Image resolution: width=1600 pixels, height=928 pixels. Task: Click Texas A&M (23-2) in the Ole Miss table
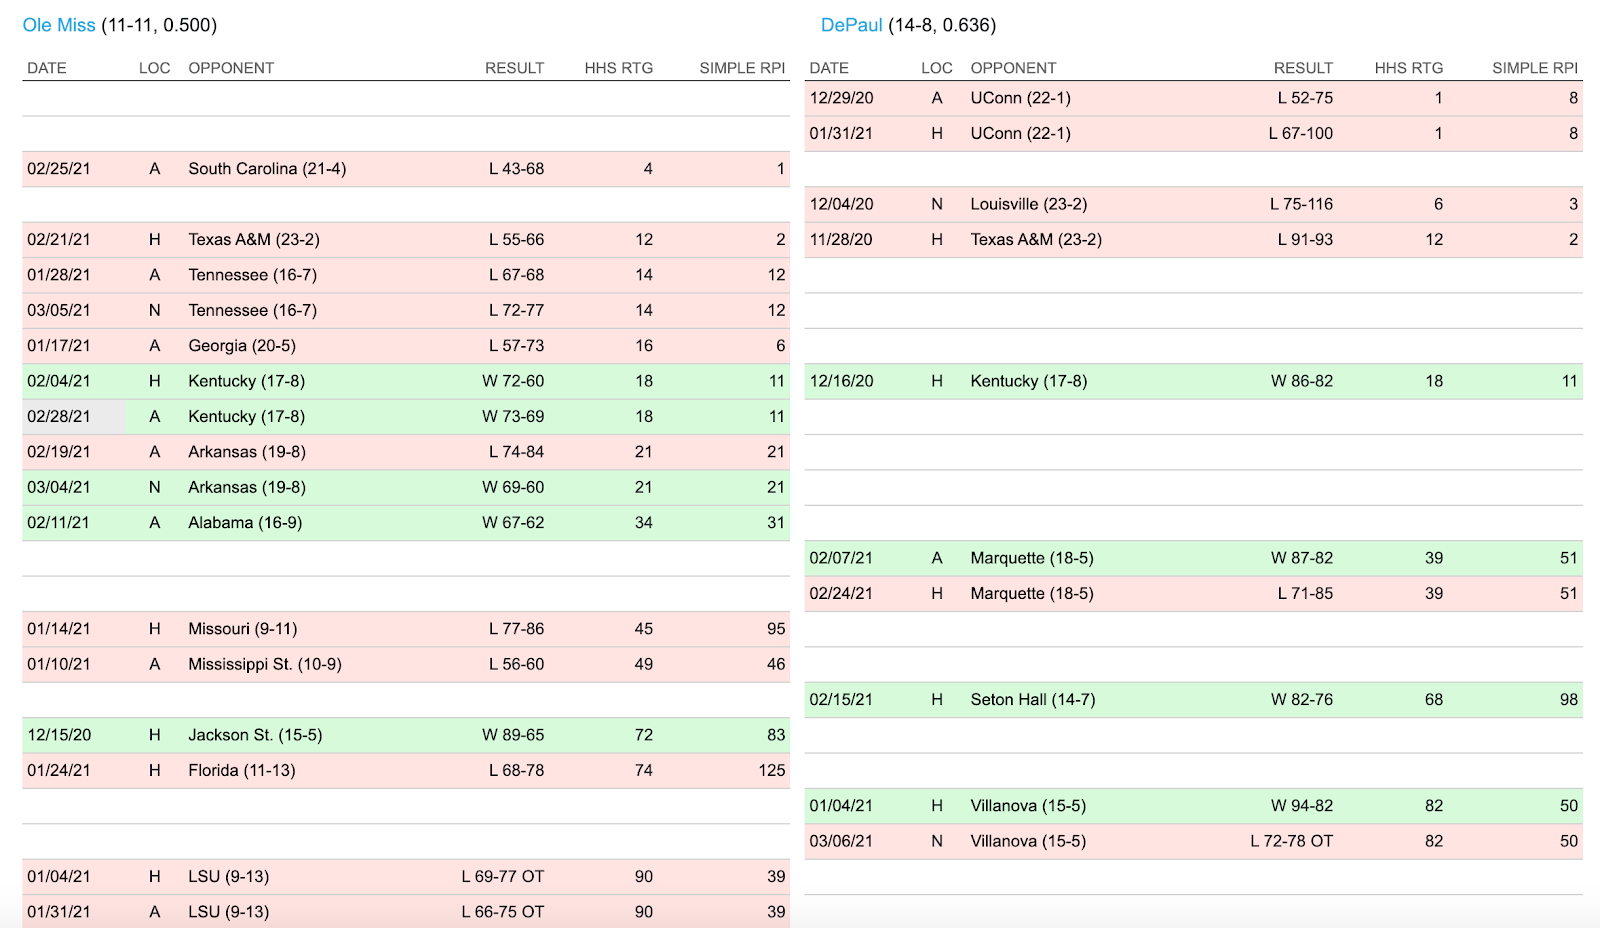click(x=254, y=240)
